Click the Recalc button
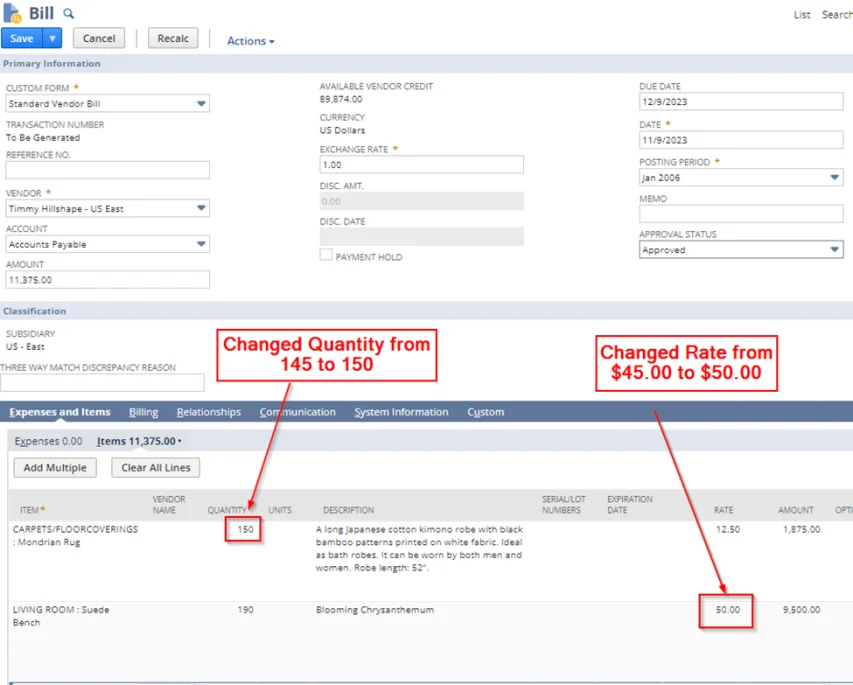This screenshot has width=853, height=685. coord(173,38)
